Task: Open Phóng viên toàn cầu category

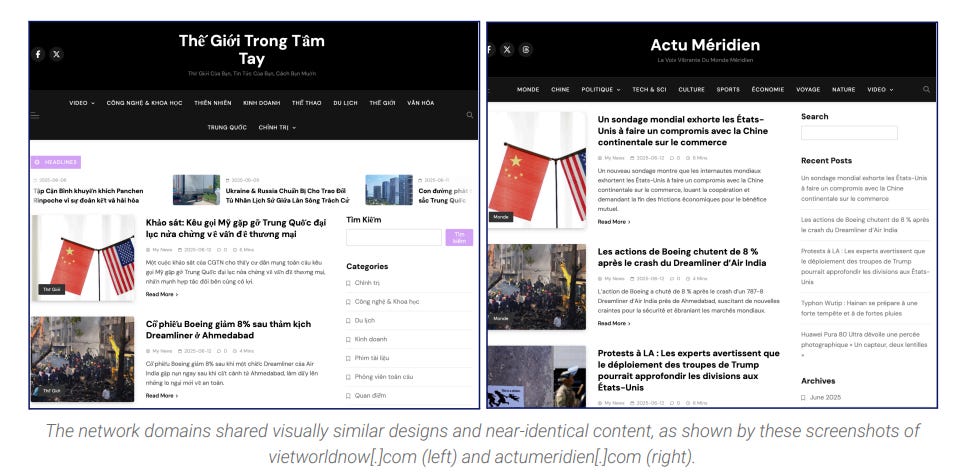Action: 384,377
